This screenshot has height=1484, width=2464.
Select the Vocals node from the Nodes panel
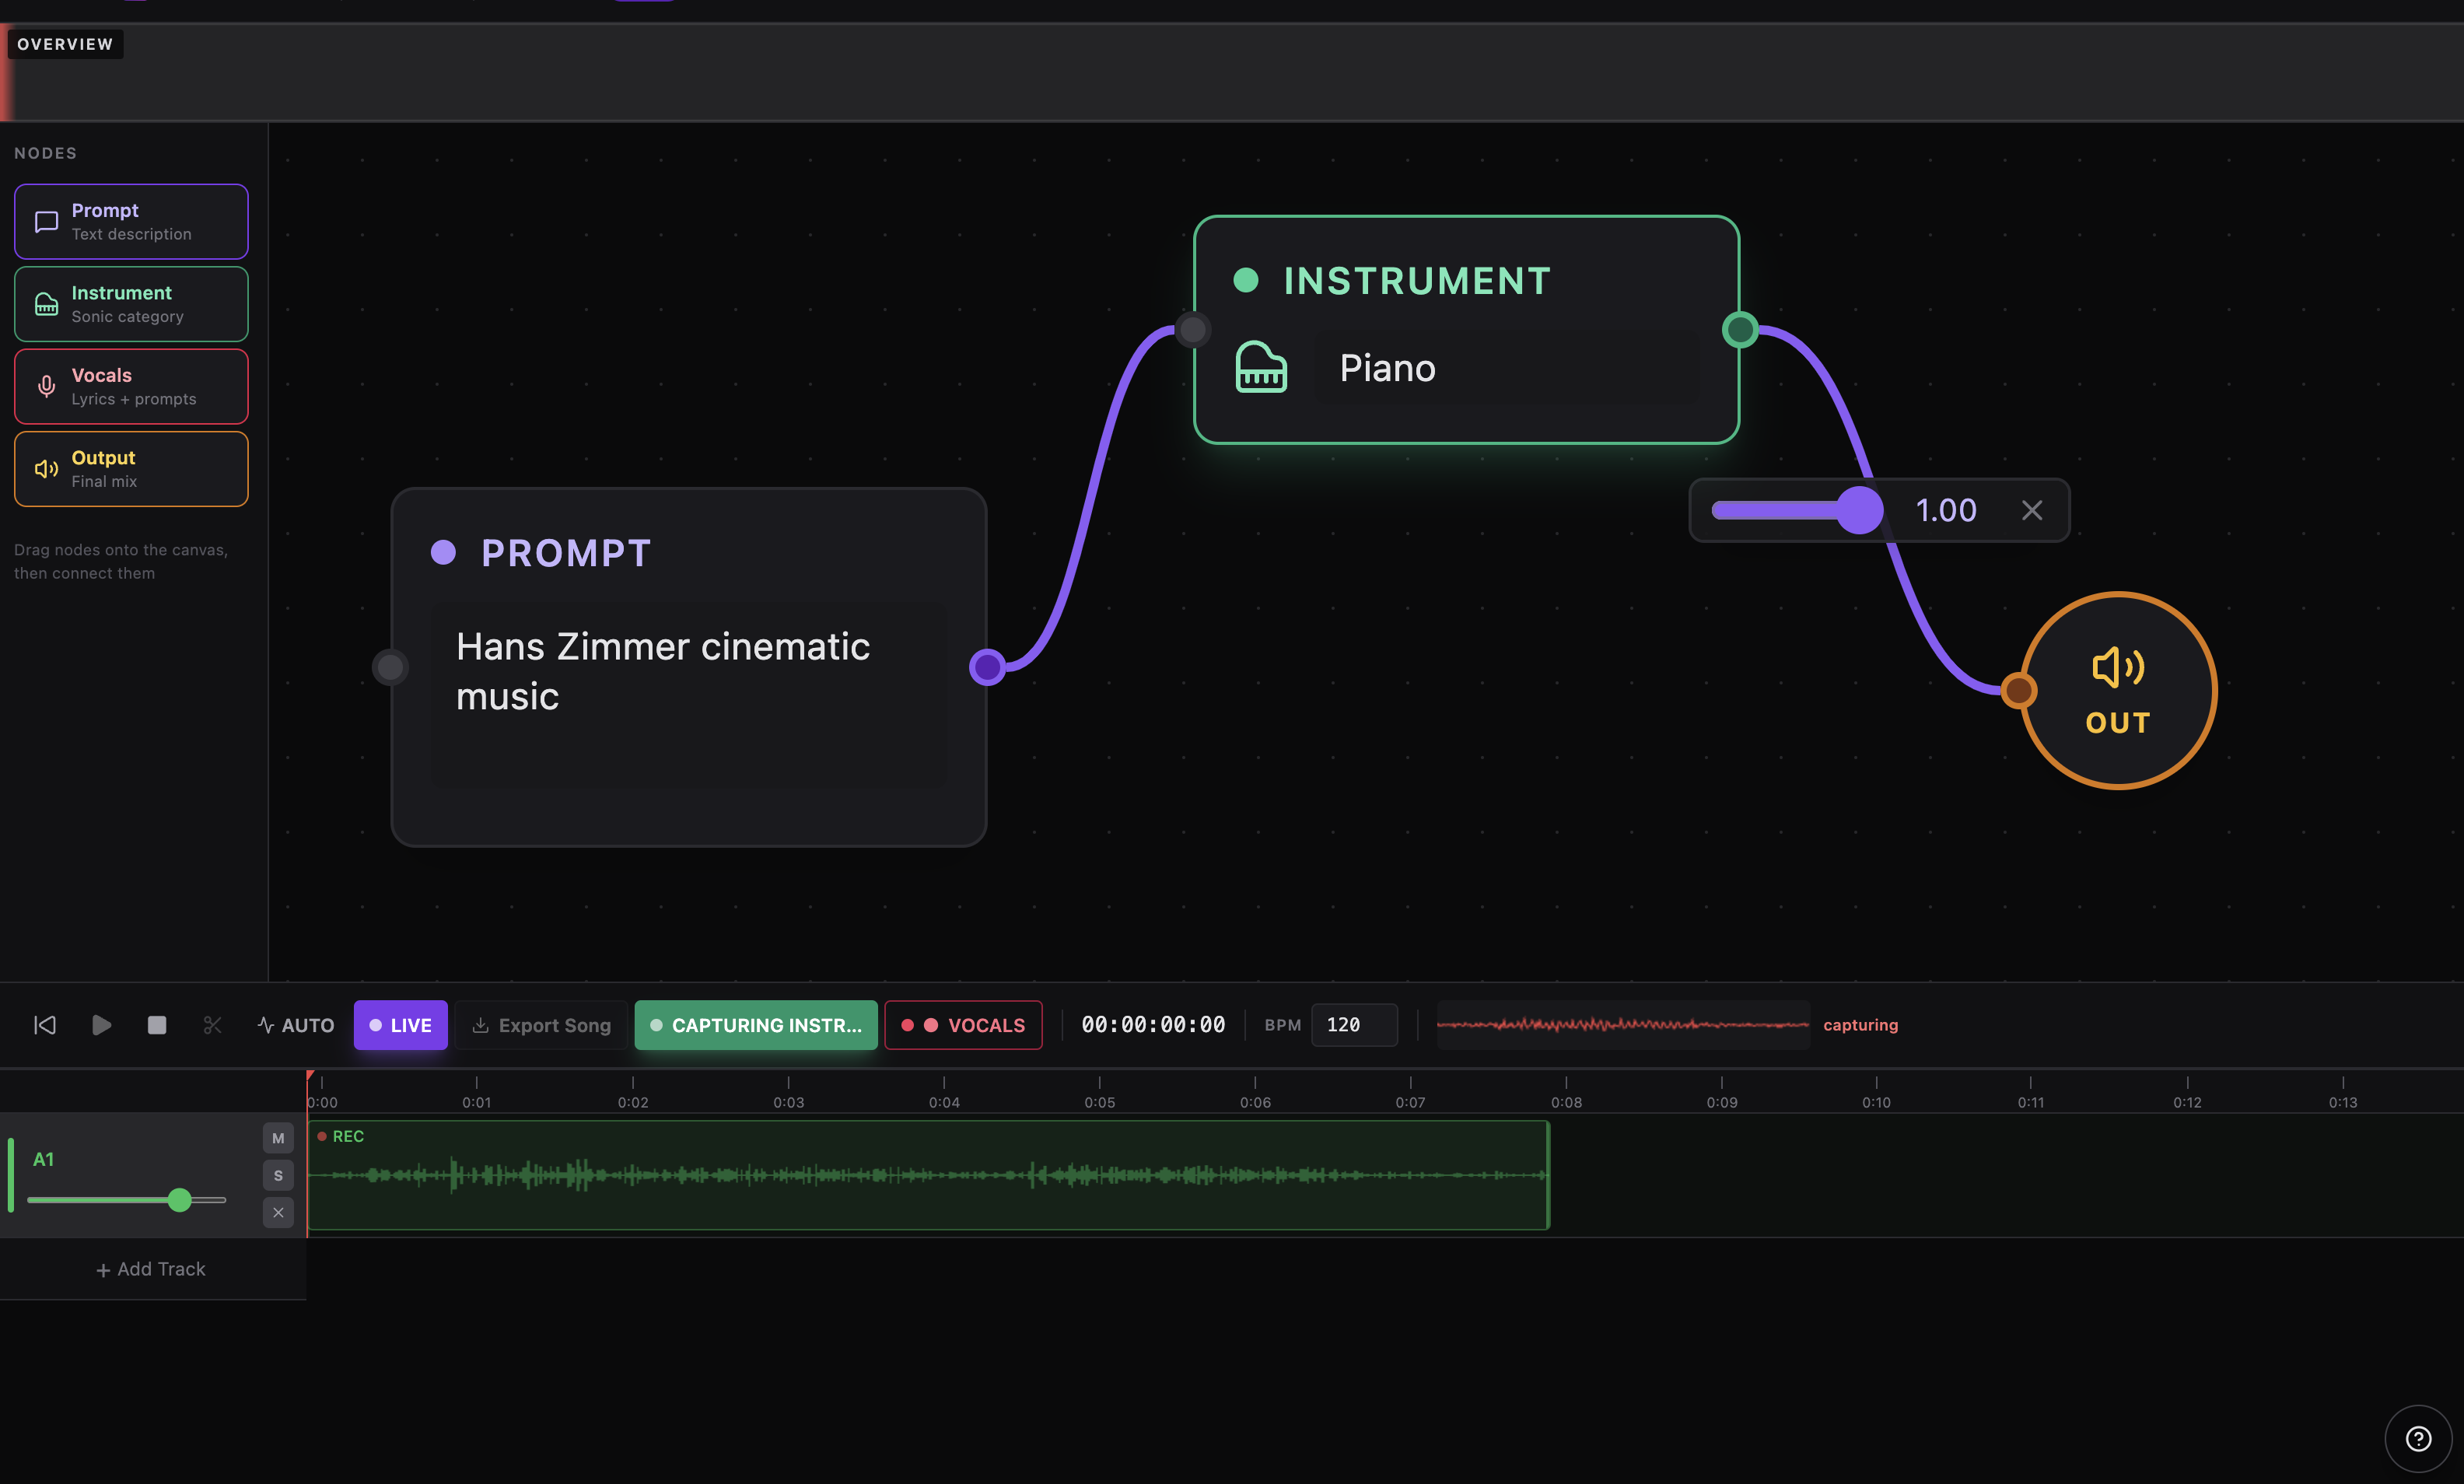coord(130,386)
